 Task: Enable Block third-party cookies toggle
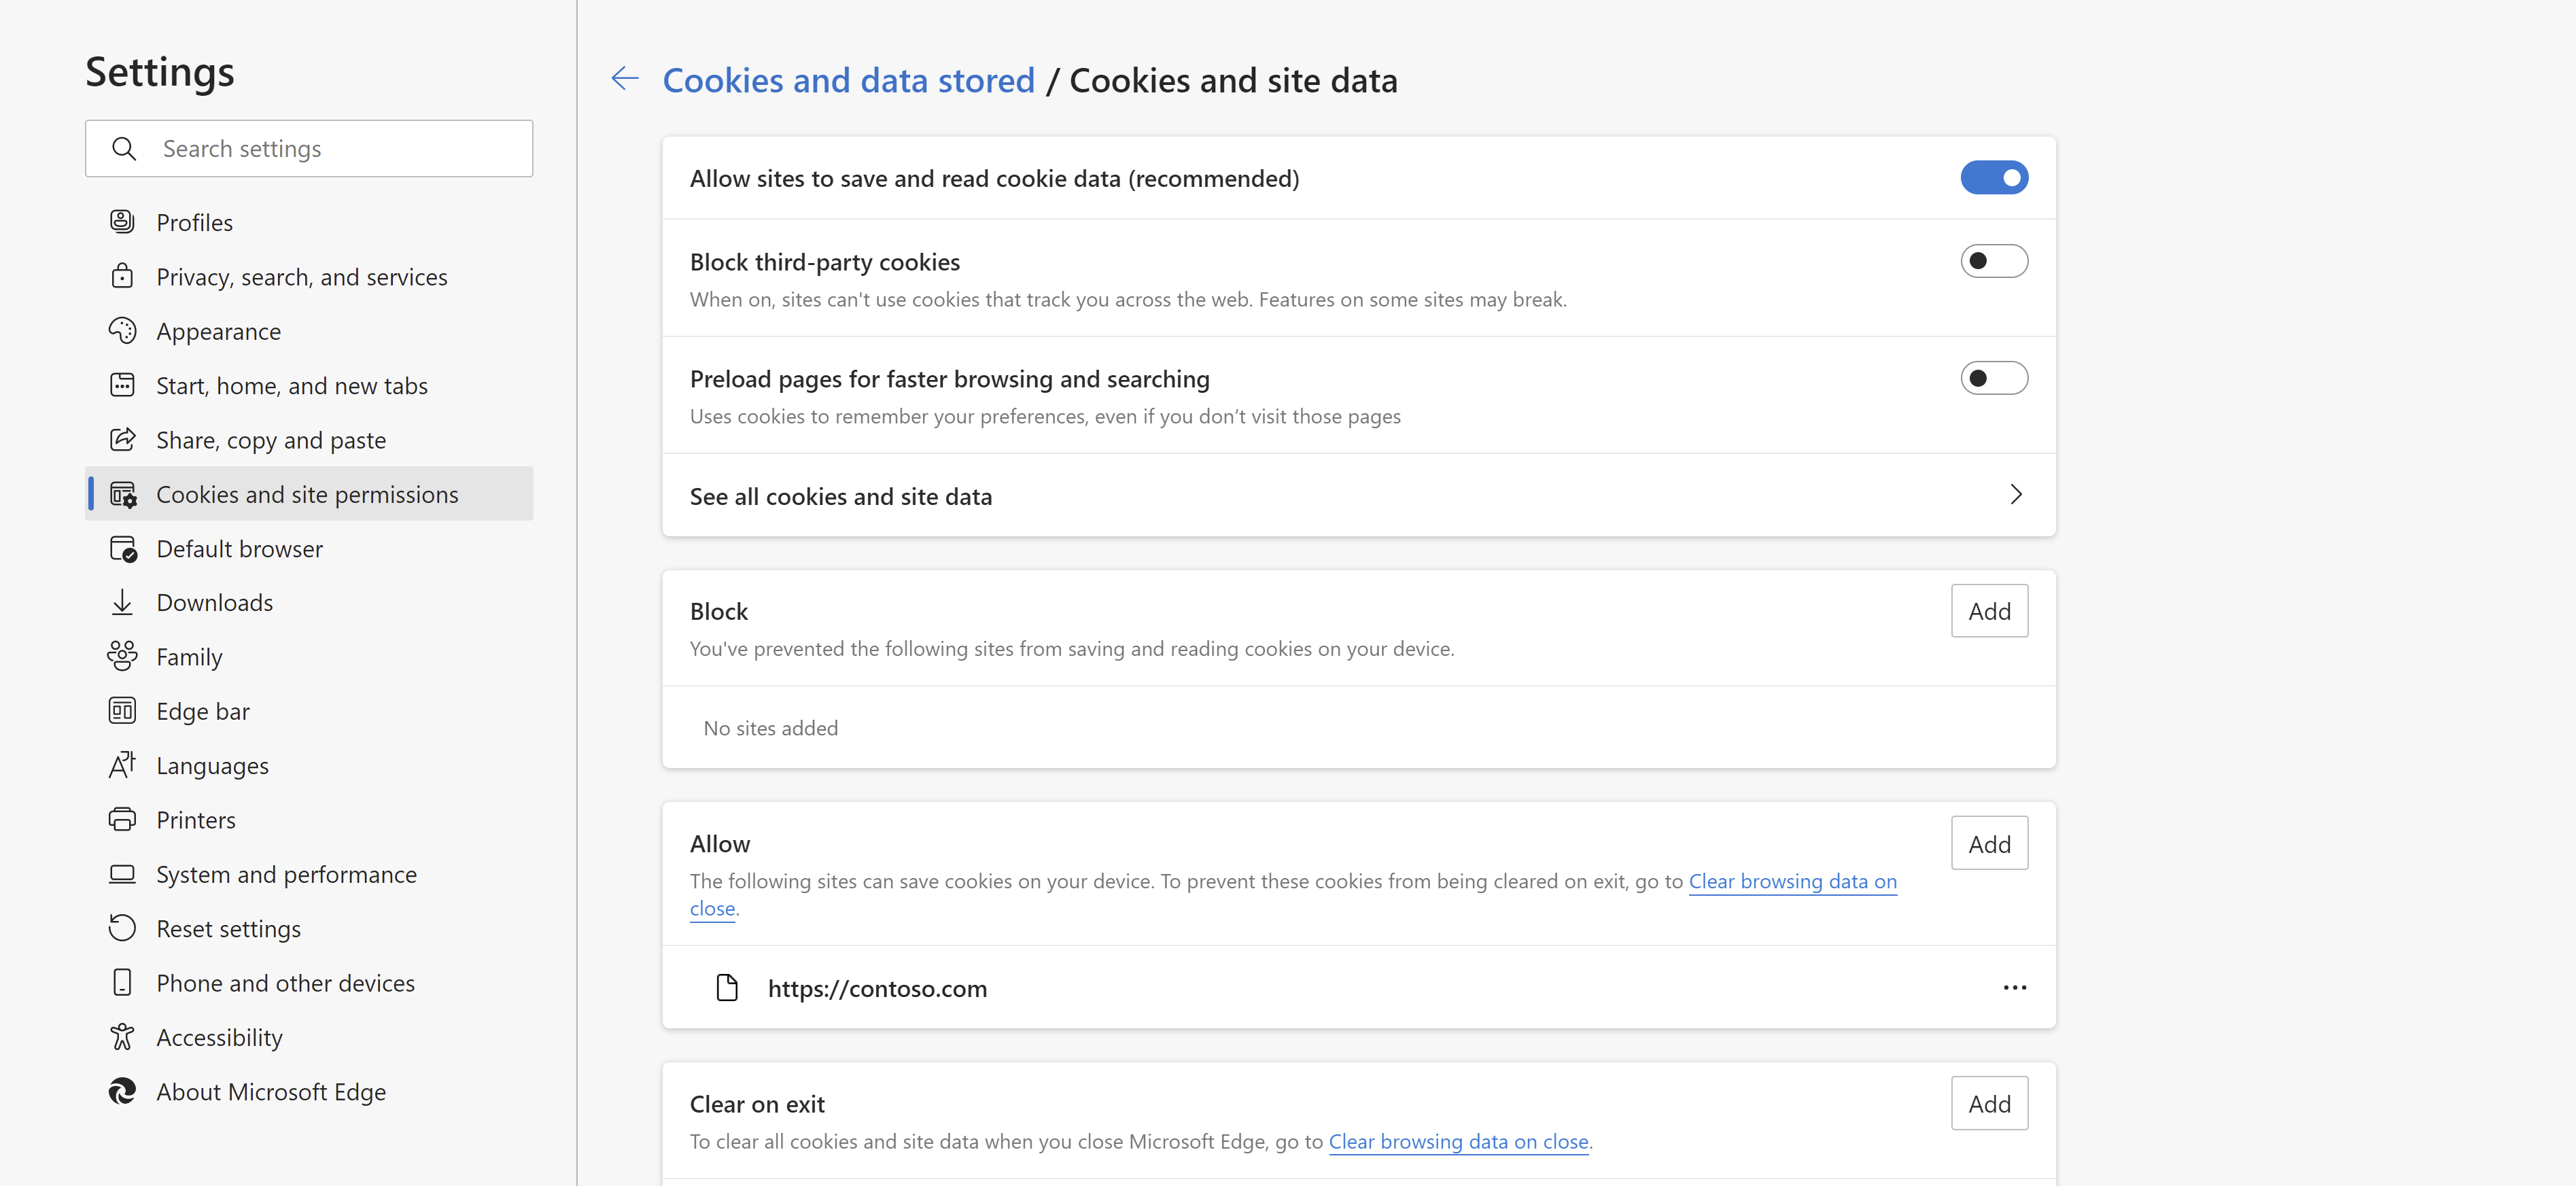point(1994,261)
